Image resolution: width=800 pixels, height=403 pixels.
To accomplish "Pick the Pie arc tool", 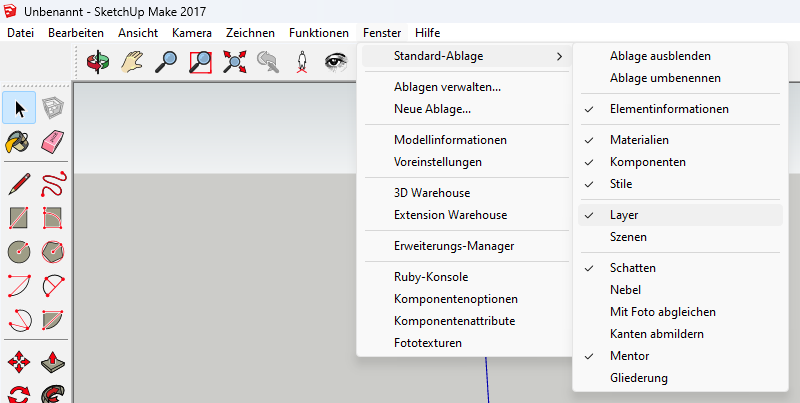I will pyautogui.click(x=53, y=319).
